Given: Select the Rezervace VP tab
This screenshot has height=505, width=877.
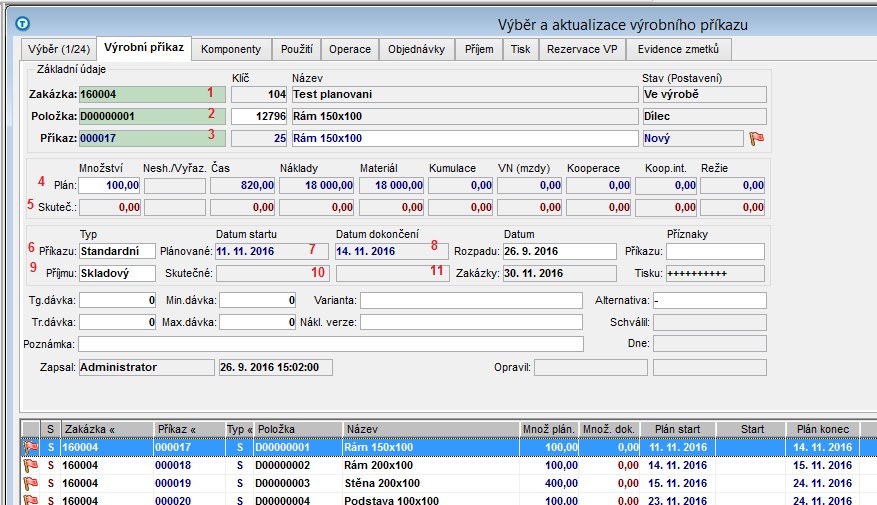Looking at the screenshot, I should point(582,49).
